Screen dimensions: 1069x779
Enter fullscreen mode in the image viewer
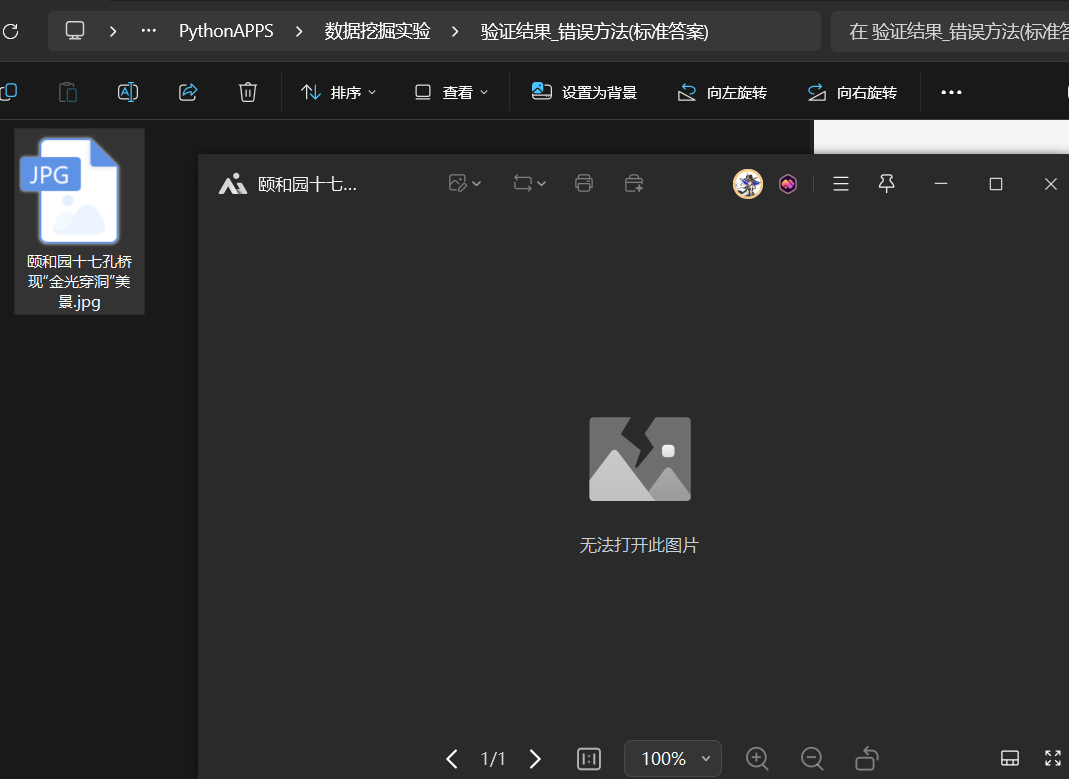point(1052,759)
